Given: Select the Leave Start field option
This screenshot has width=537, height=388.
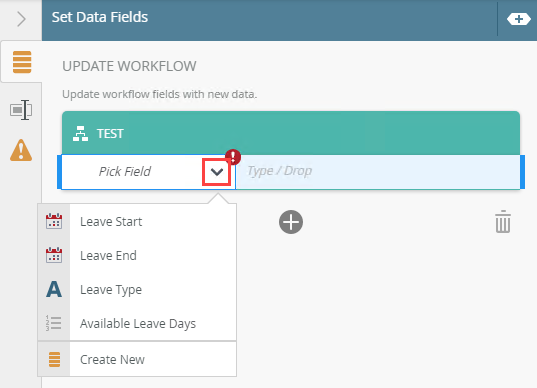Looking at the screenshot, I should click(137, 222).
